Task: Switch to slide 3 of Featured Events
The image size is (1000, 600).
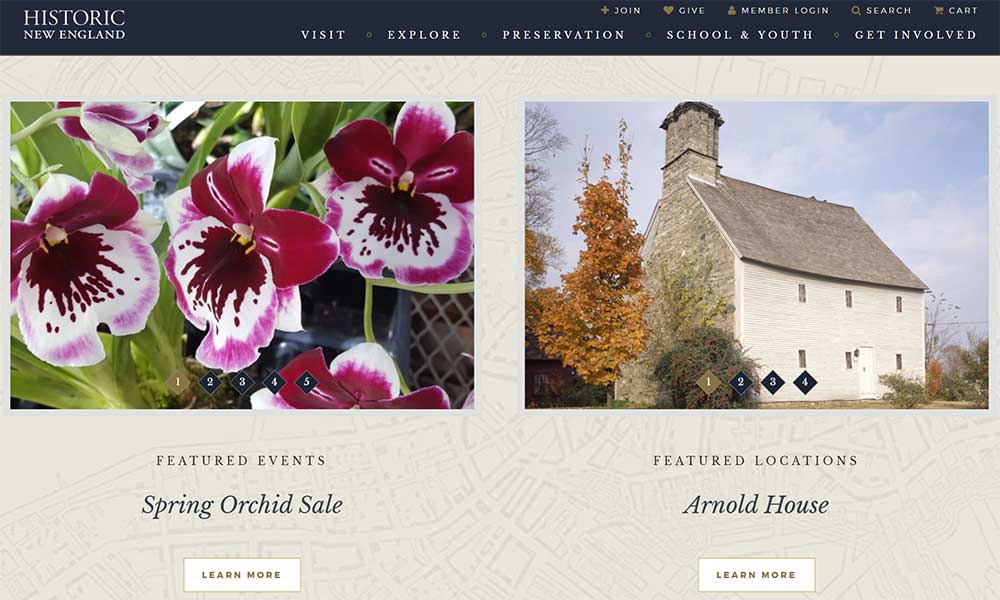Action: (242, 382)
